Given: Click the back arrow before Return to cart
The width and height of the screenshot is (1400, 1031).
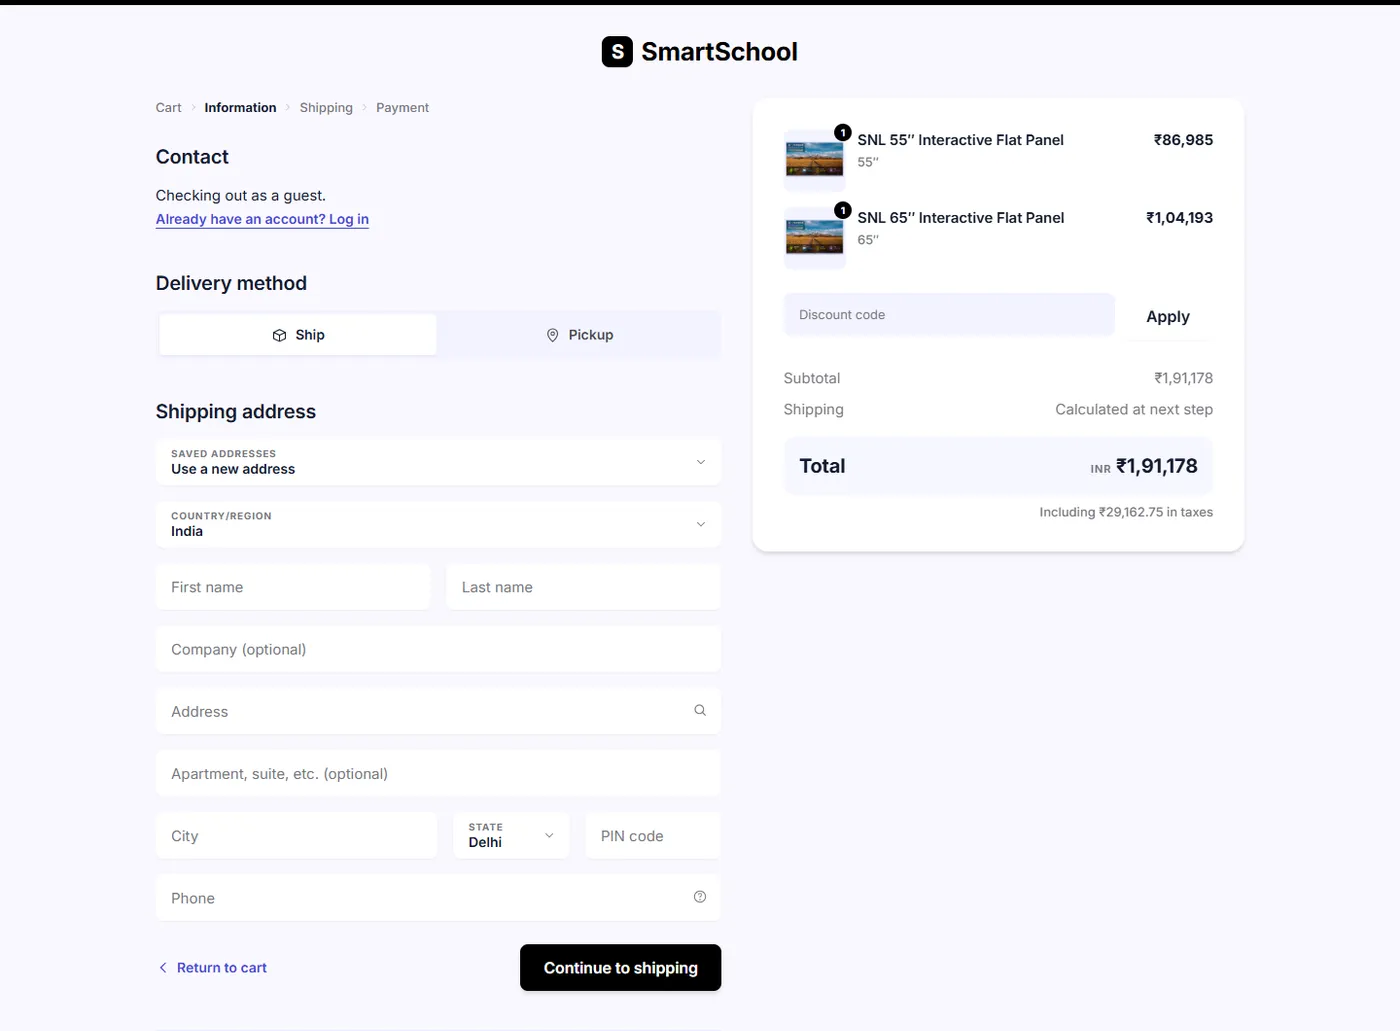Looking at the screenshot, I should coord(163,967).
